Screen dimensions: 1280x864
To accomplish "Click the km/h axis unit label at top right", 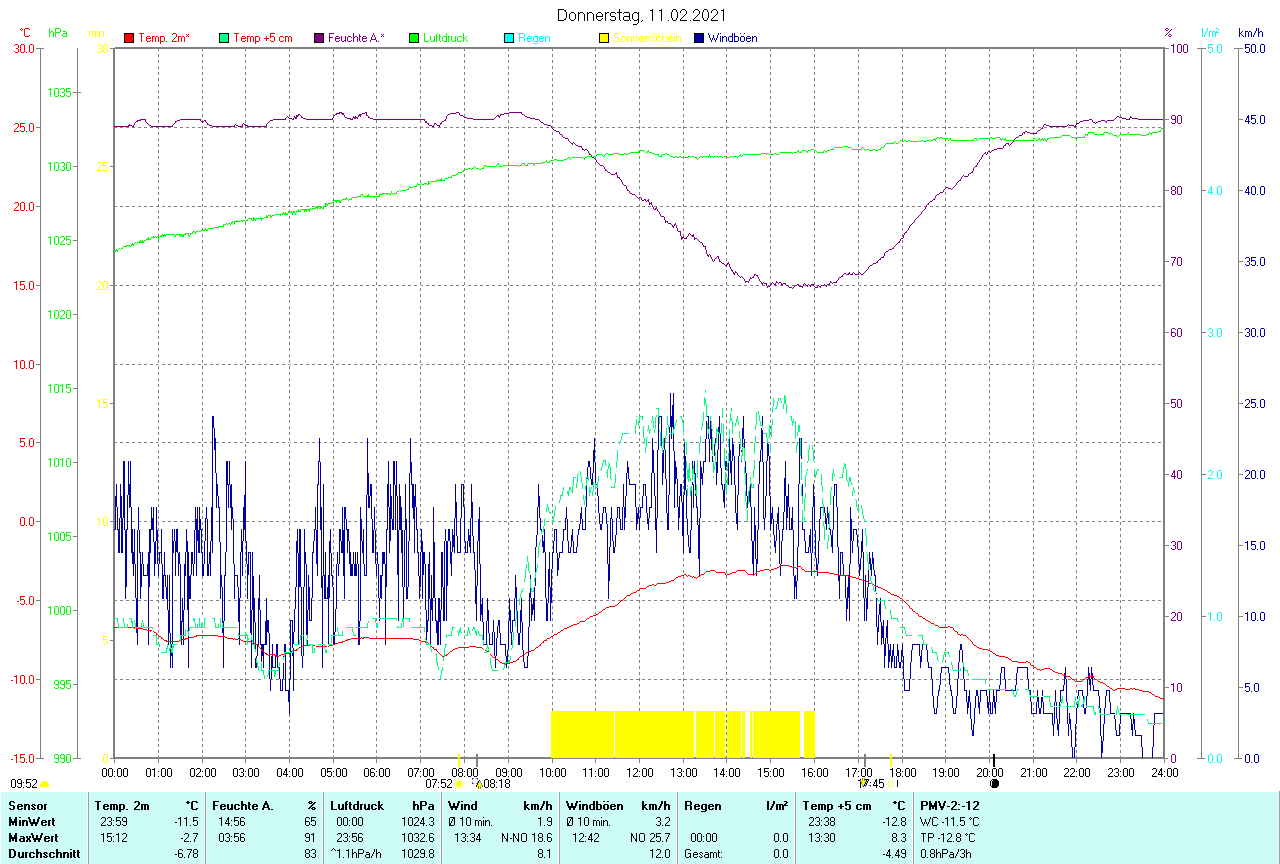I will click(1251, 33).
